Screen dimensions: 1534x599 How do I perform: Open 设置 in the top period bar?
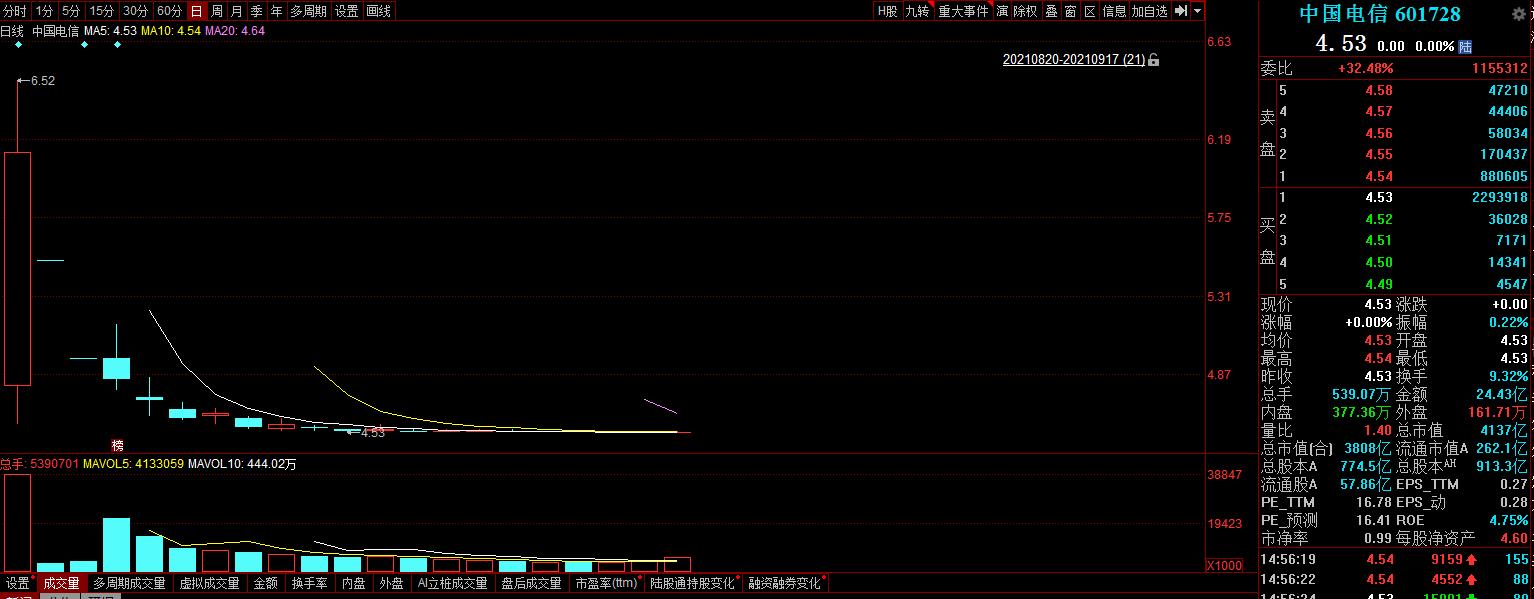tap(347, 11)
